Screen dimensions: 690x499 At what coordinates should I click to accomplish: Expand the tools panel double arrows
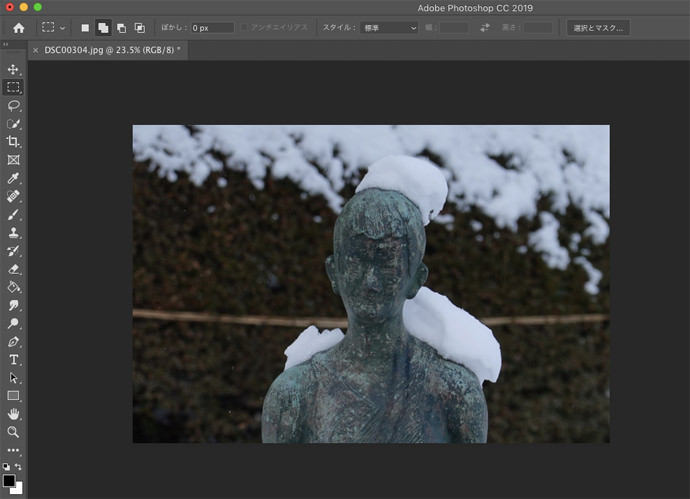pyautogui.click(x=5, y=44)
